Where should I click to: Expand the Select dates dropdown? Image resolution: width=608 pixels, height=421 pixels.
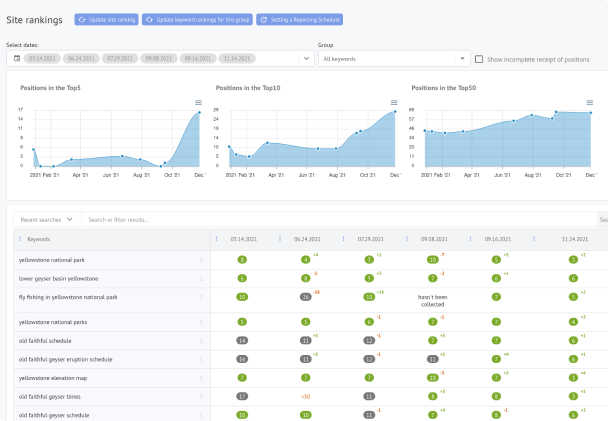click(305, 59)
